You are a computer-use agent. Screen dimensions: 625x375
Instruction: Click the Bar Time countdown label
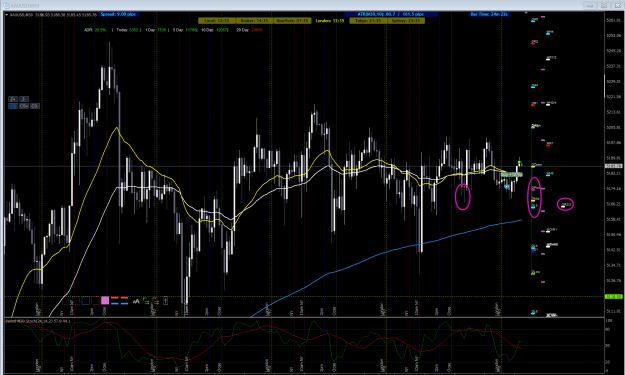click(x=489, y=14)
